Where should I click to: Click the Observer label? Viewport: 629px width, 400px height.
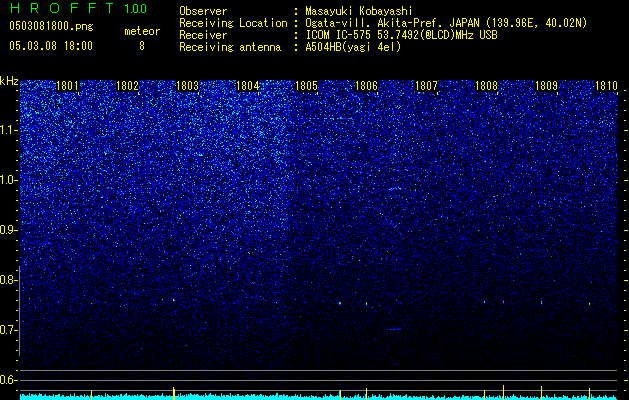pos(203,11)
